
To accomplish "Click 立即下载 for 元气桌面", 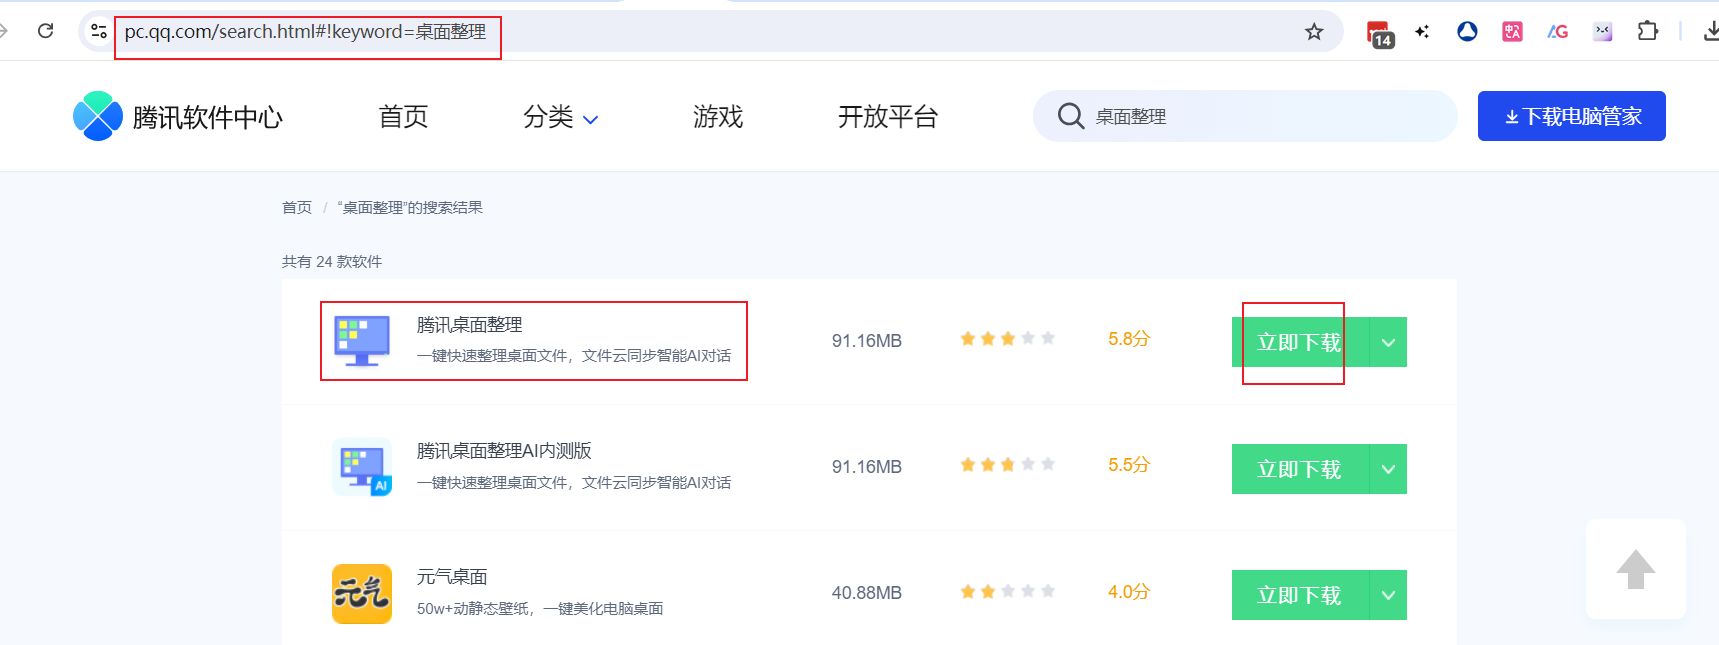I will coord(1298,595).
